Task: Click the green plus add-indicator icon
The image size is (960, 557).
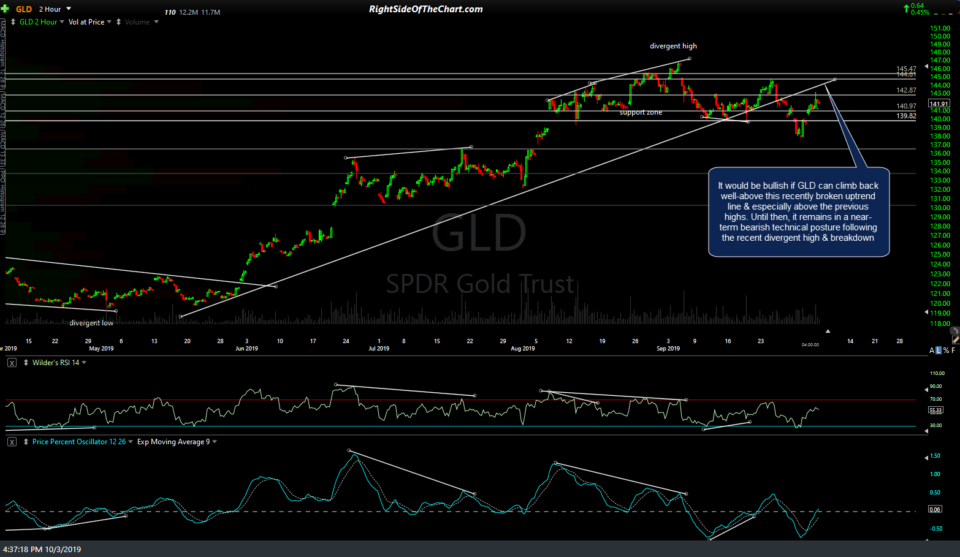Action: (x=5, y=9)
